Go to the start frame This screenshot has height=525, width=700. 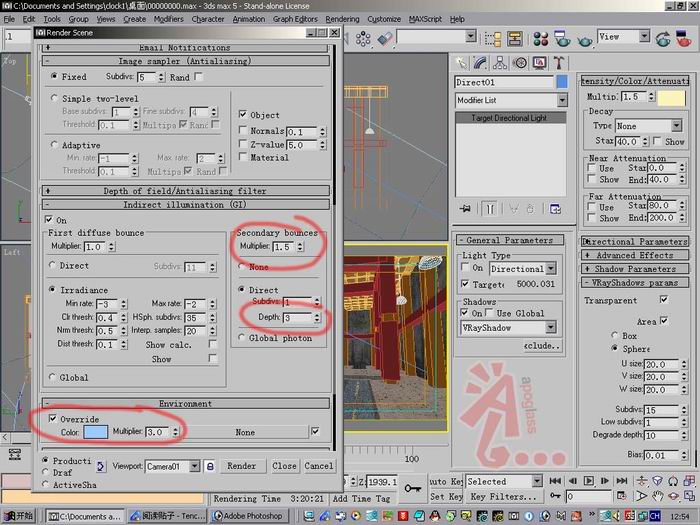pyautogui.click(x=555, y=481)
